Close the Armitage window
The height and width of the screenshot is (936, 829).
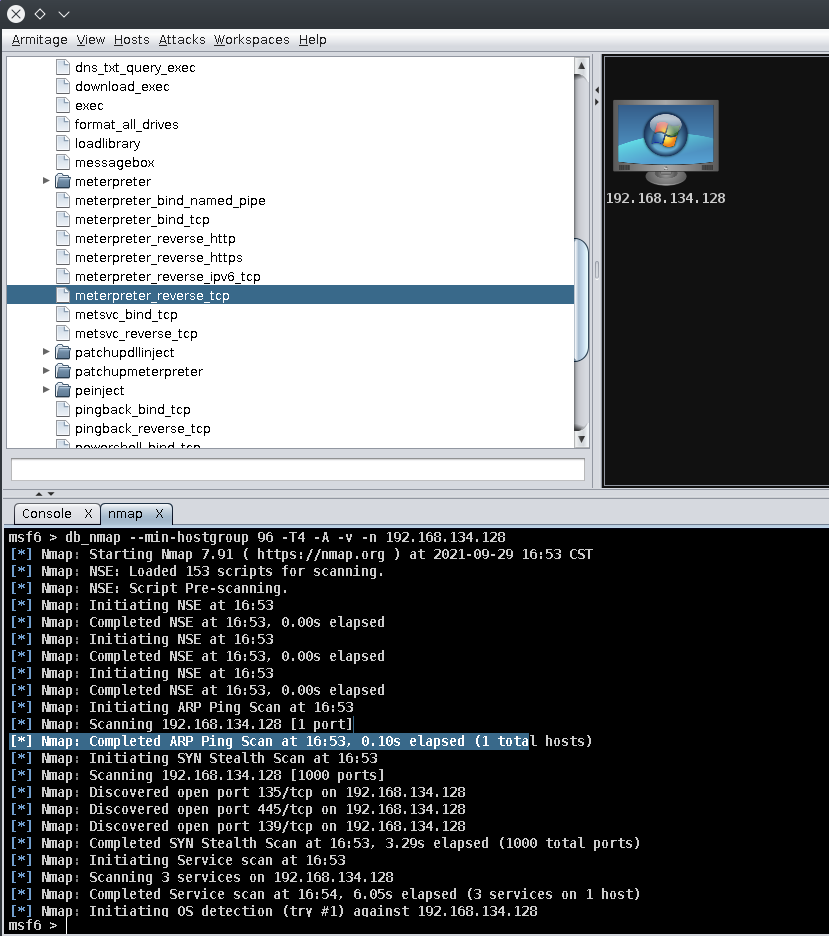tap(16, 14)
